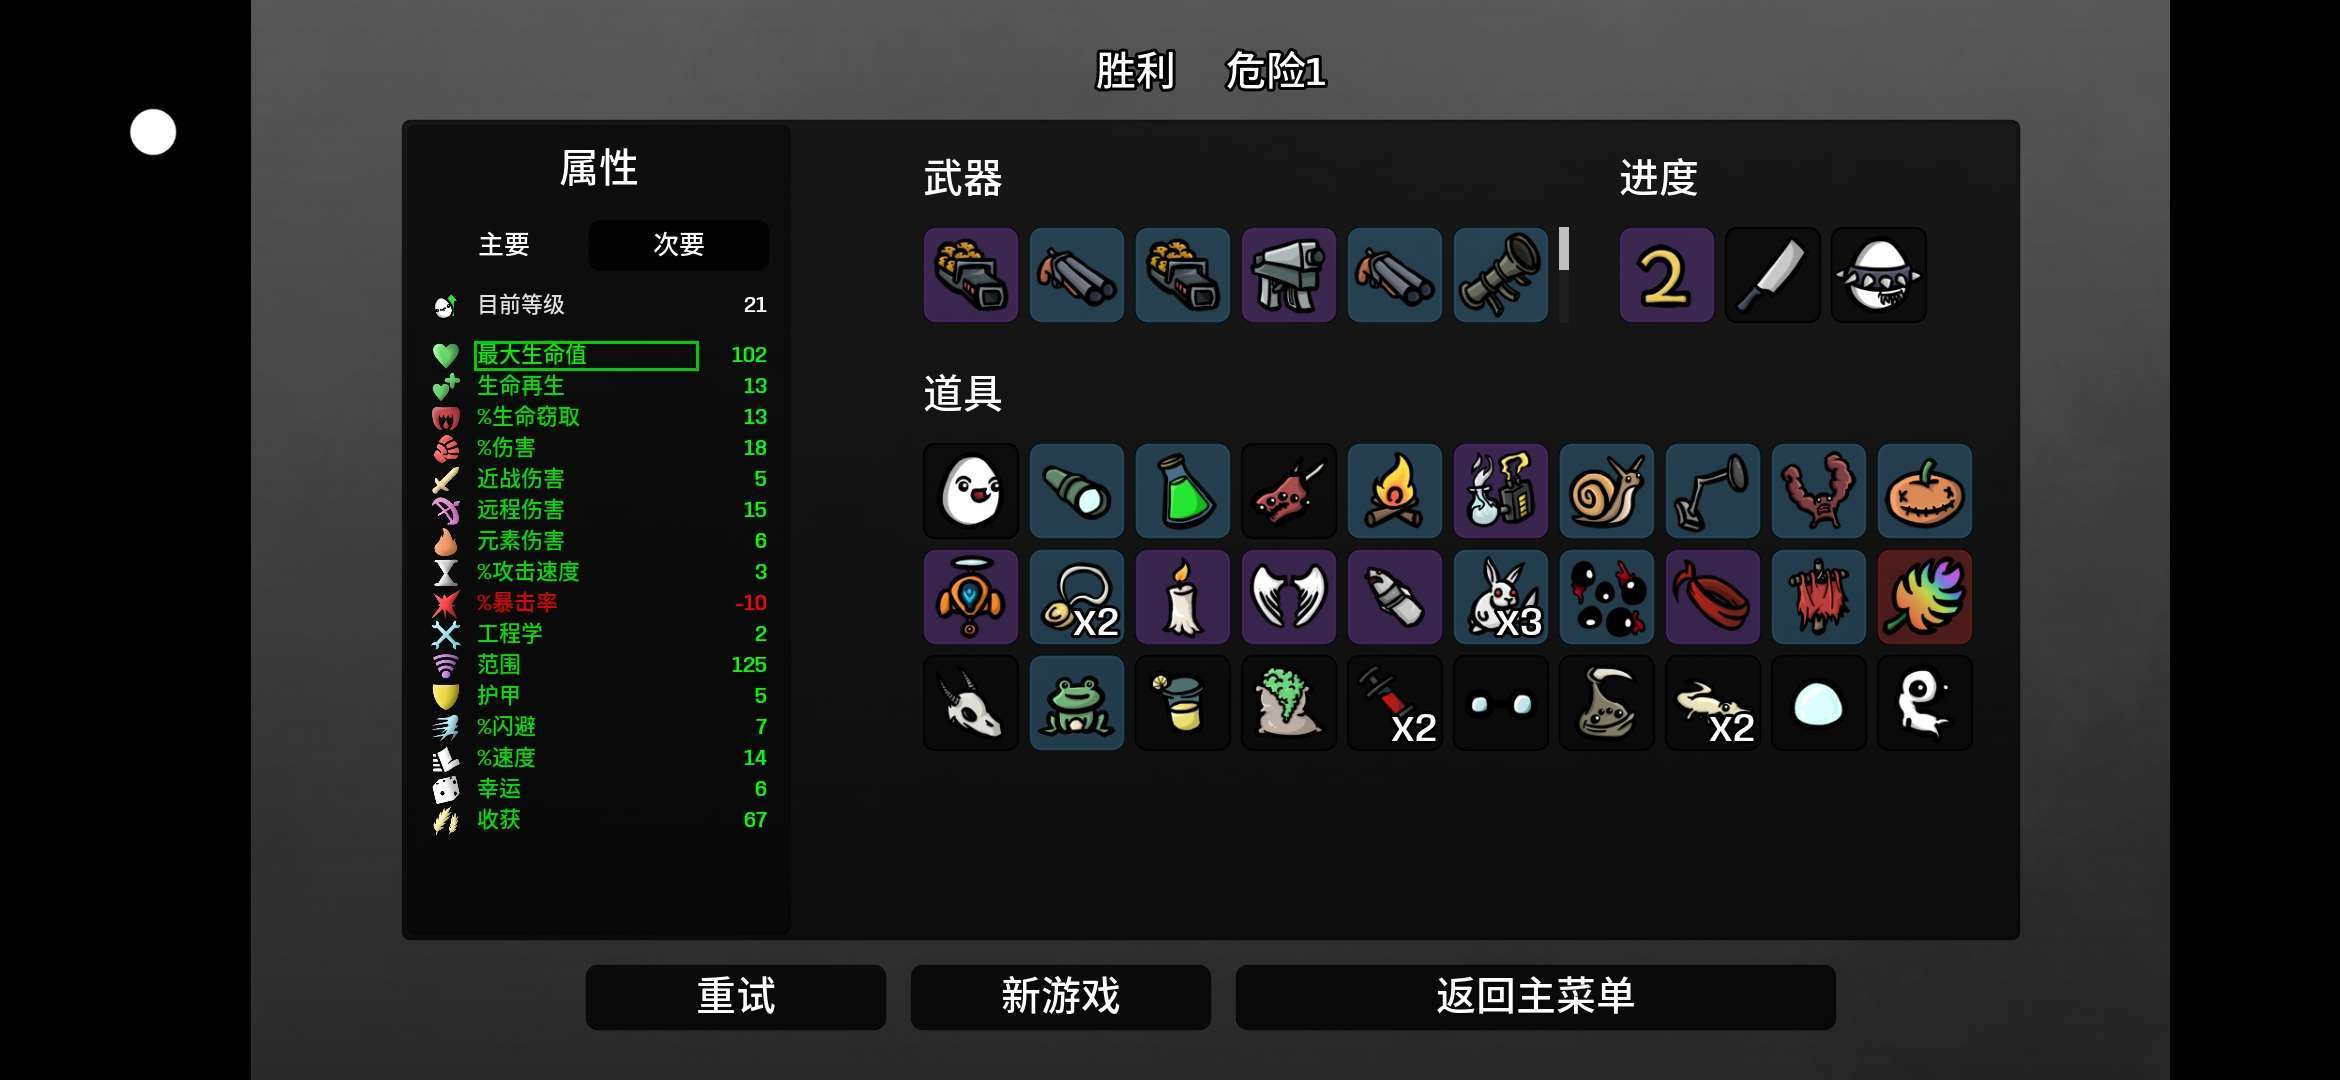Click 返回主菜单 to return to menu
The height and width of the screenshot is (1080, 2340).
[1535, 997]
